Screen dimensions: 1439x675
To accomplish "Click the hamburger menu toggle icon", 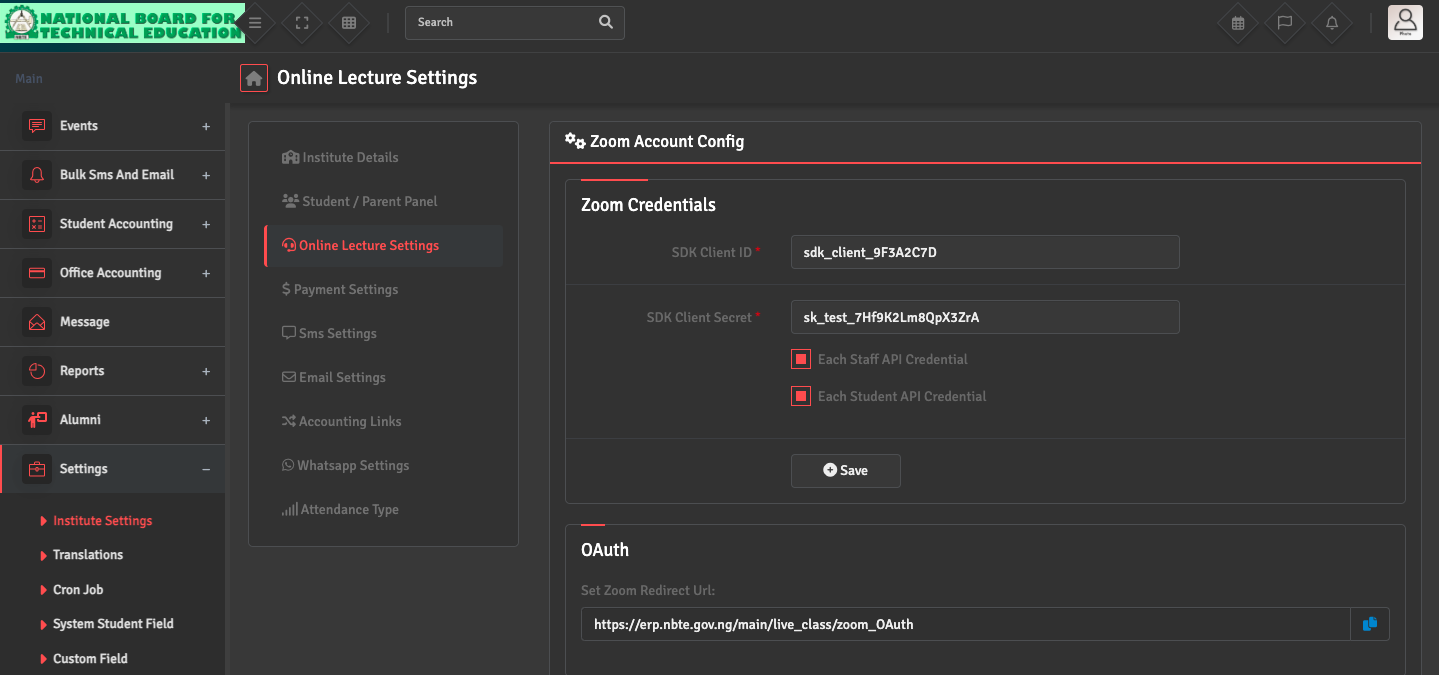I will [255, 23].
